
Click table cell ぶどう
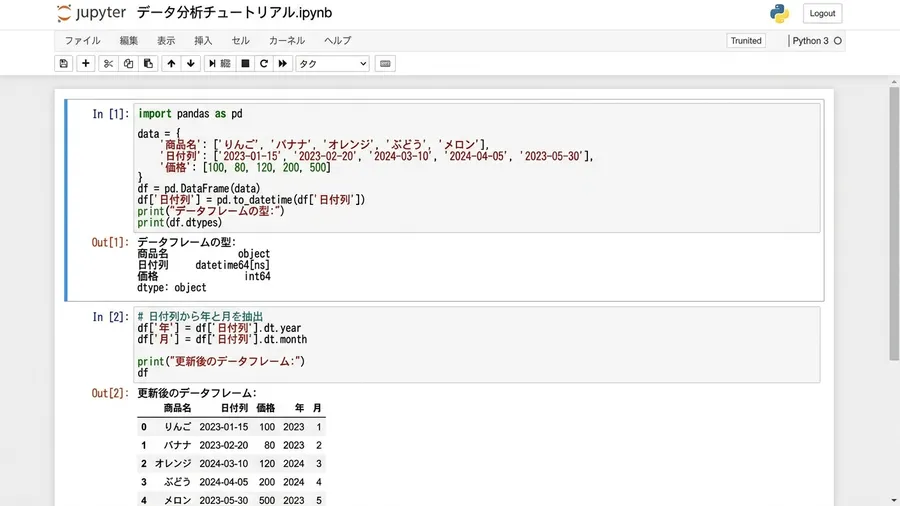pyautogui.click(x=177, y=482)
